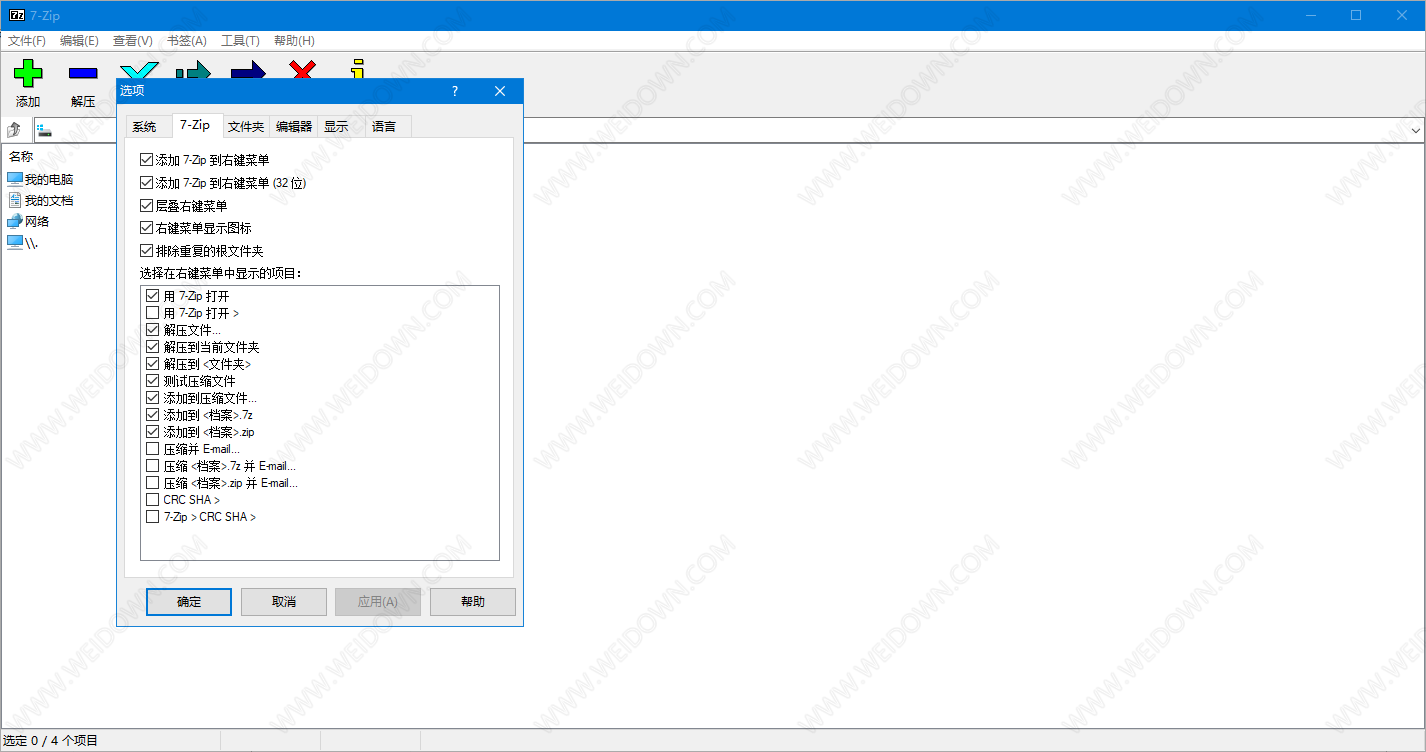Check 压缩 <档案>.zip 并 E-mail... item
This screenshot has width=1426, height=752.
coord(153,483)
